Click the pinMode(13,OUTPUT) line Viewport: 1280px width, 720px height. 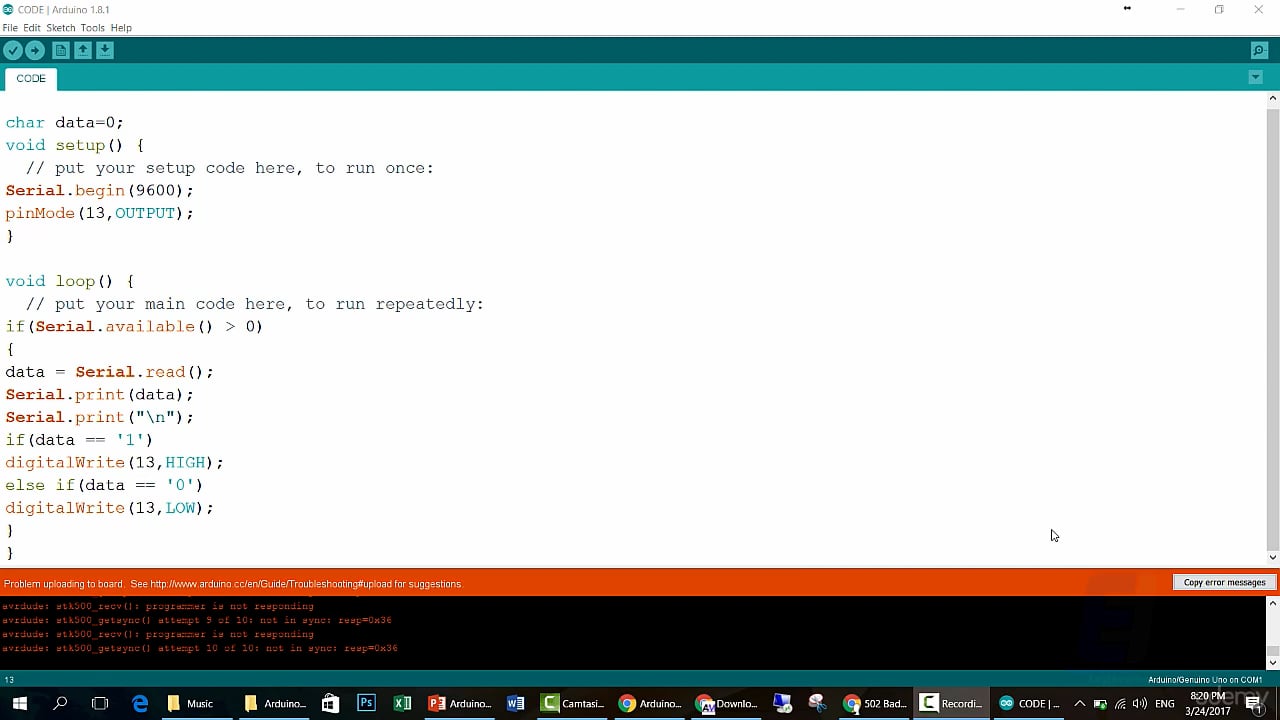pos(100,213)
